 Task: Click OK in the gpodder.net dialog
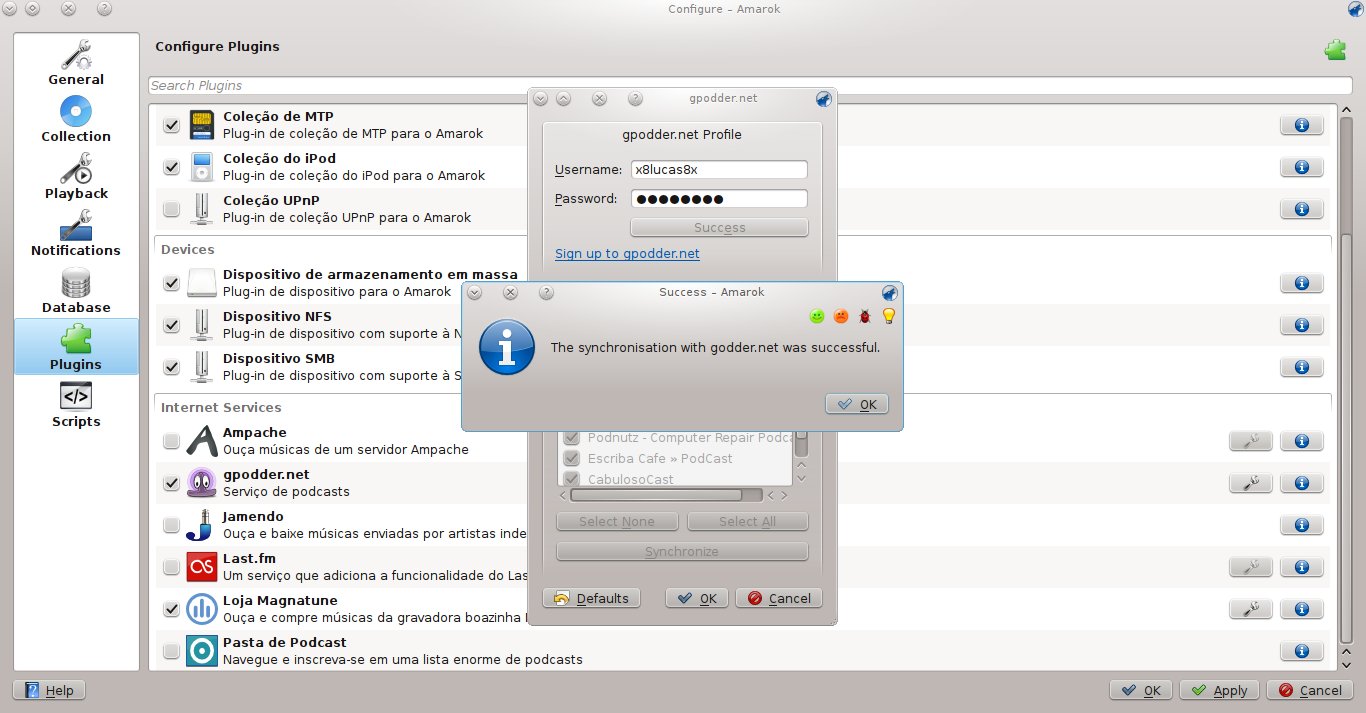coord(697,598)
